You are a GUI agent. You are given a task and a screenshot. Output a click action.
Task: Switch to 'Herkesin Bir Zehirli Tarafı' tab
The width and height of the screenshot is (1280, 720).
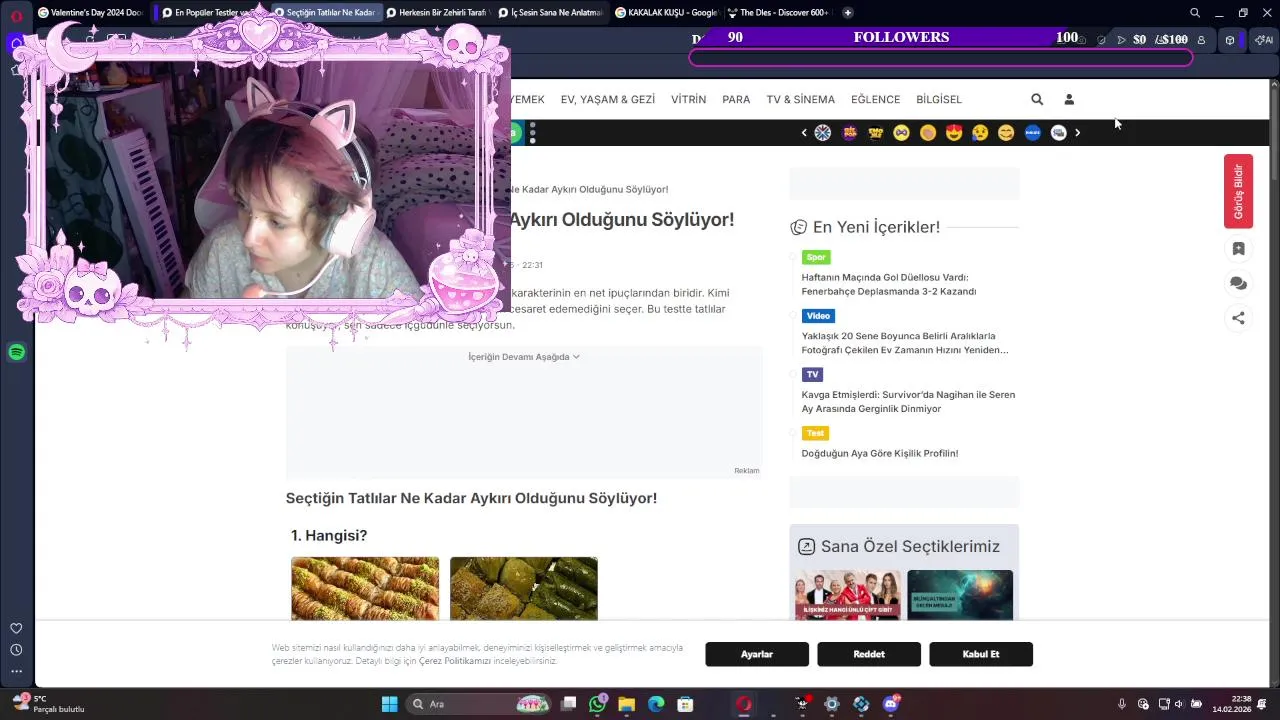coord(436,13)
